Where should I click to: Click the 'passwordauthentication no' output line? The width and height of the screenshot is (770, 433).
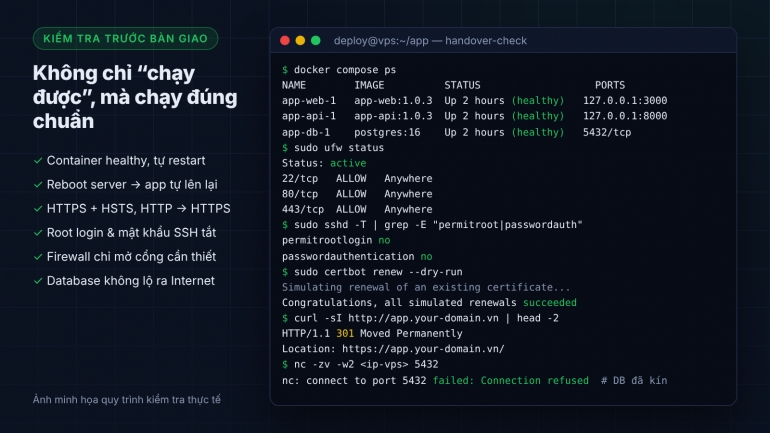point(357,256)
